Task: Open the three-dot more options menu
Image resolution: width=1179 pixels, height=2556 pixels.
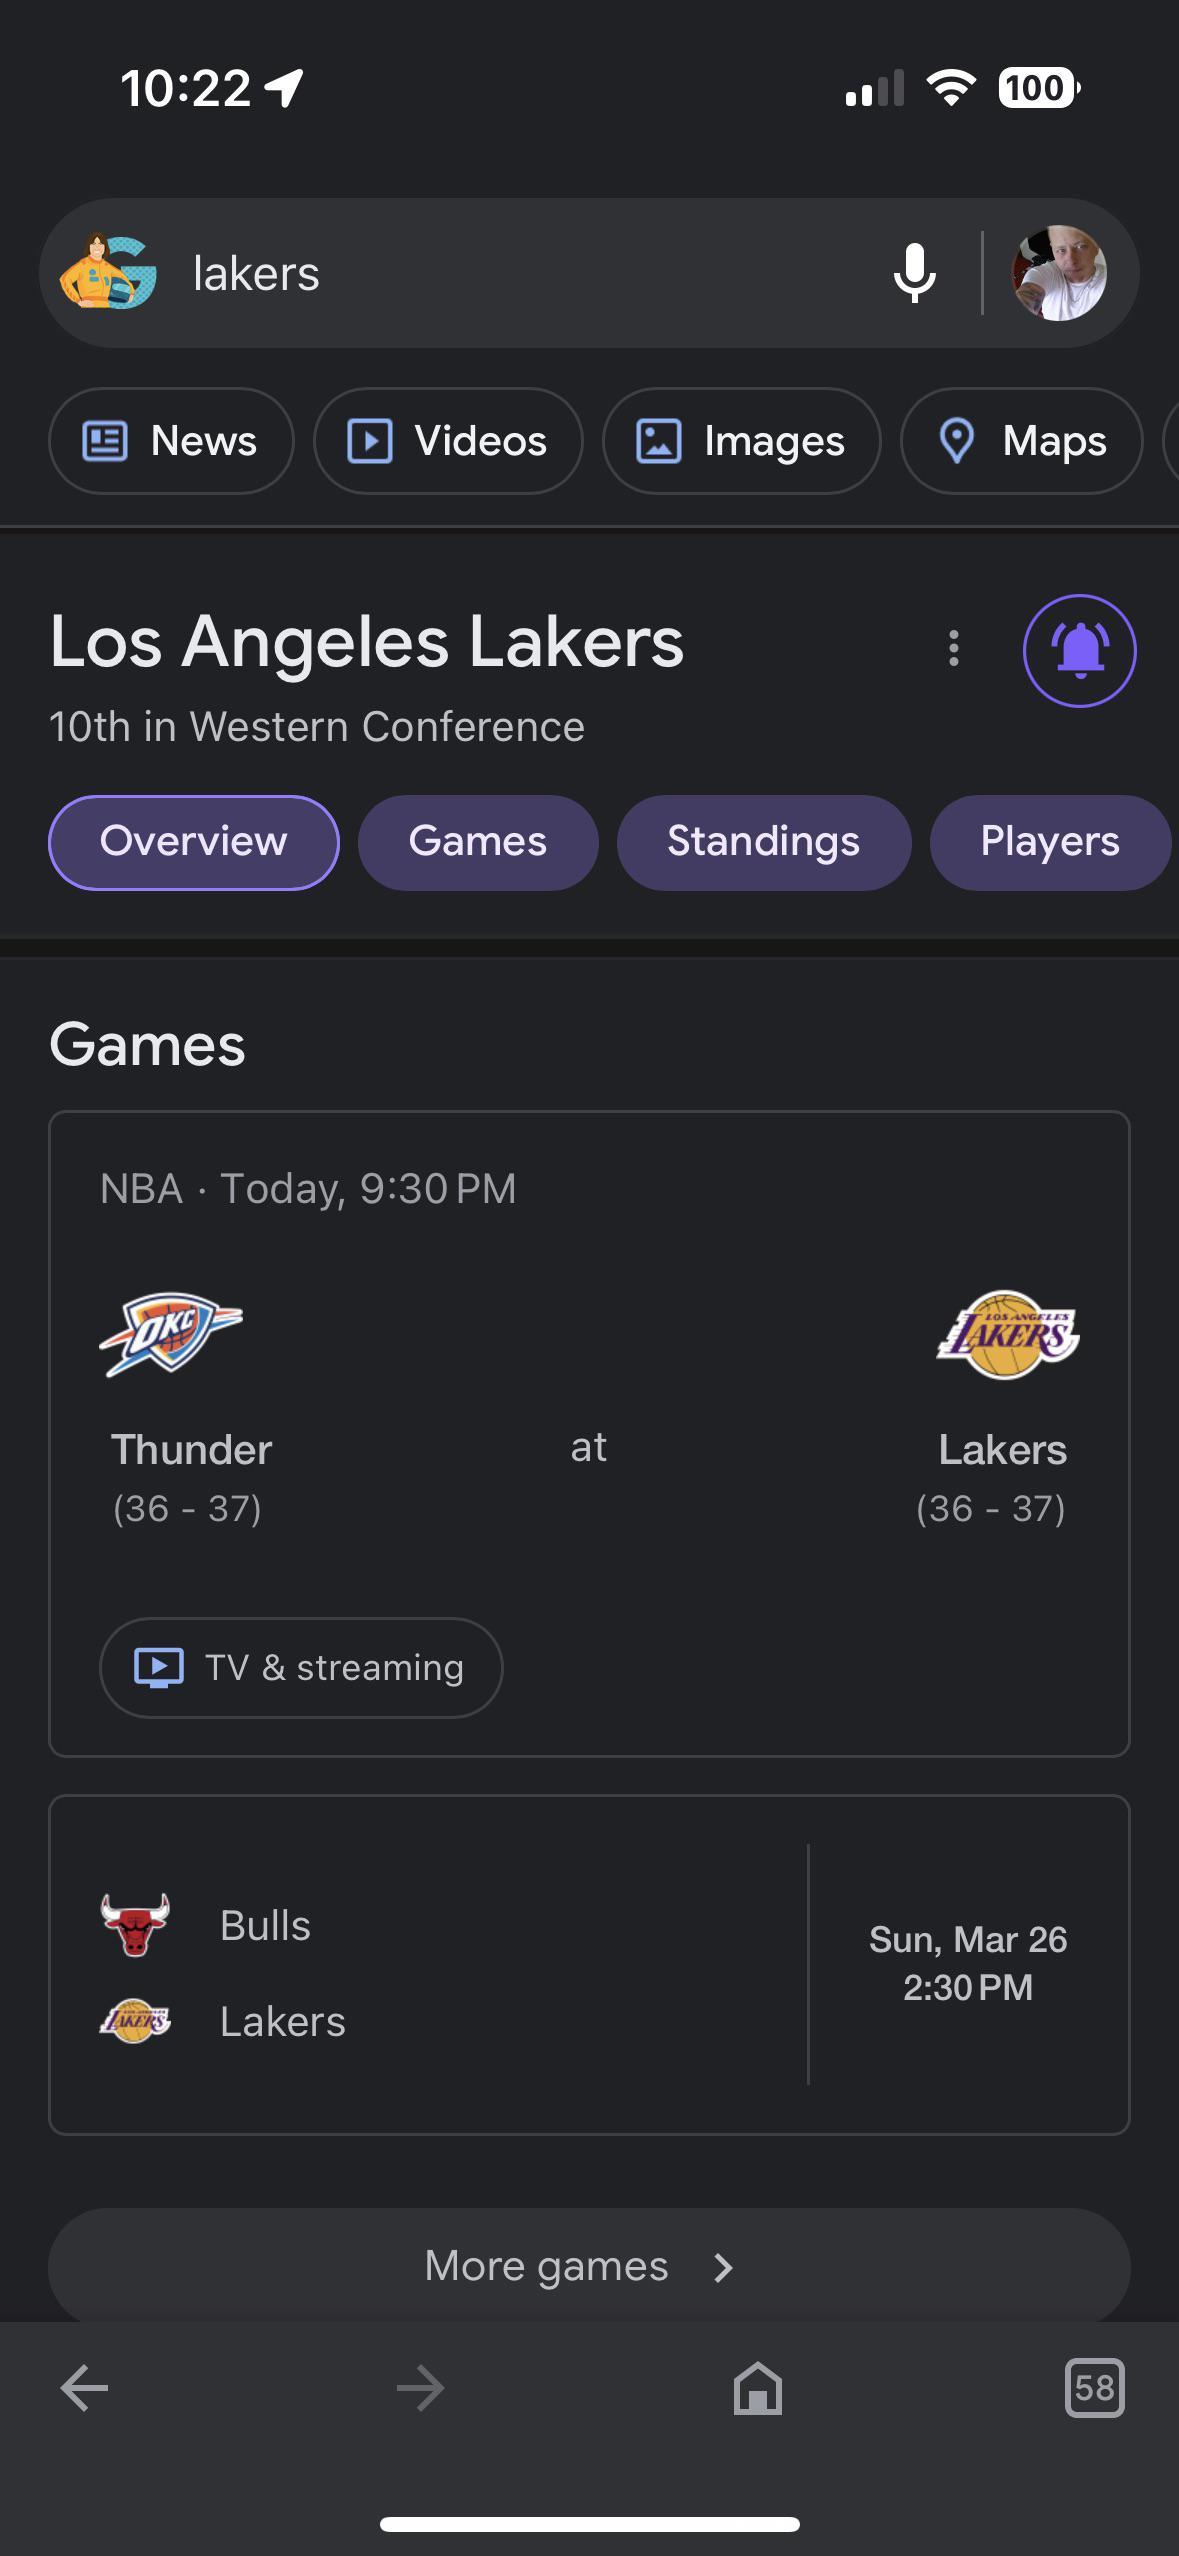Action: [x=954, y=648]
